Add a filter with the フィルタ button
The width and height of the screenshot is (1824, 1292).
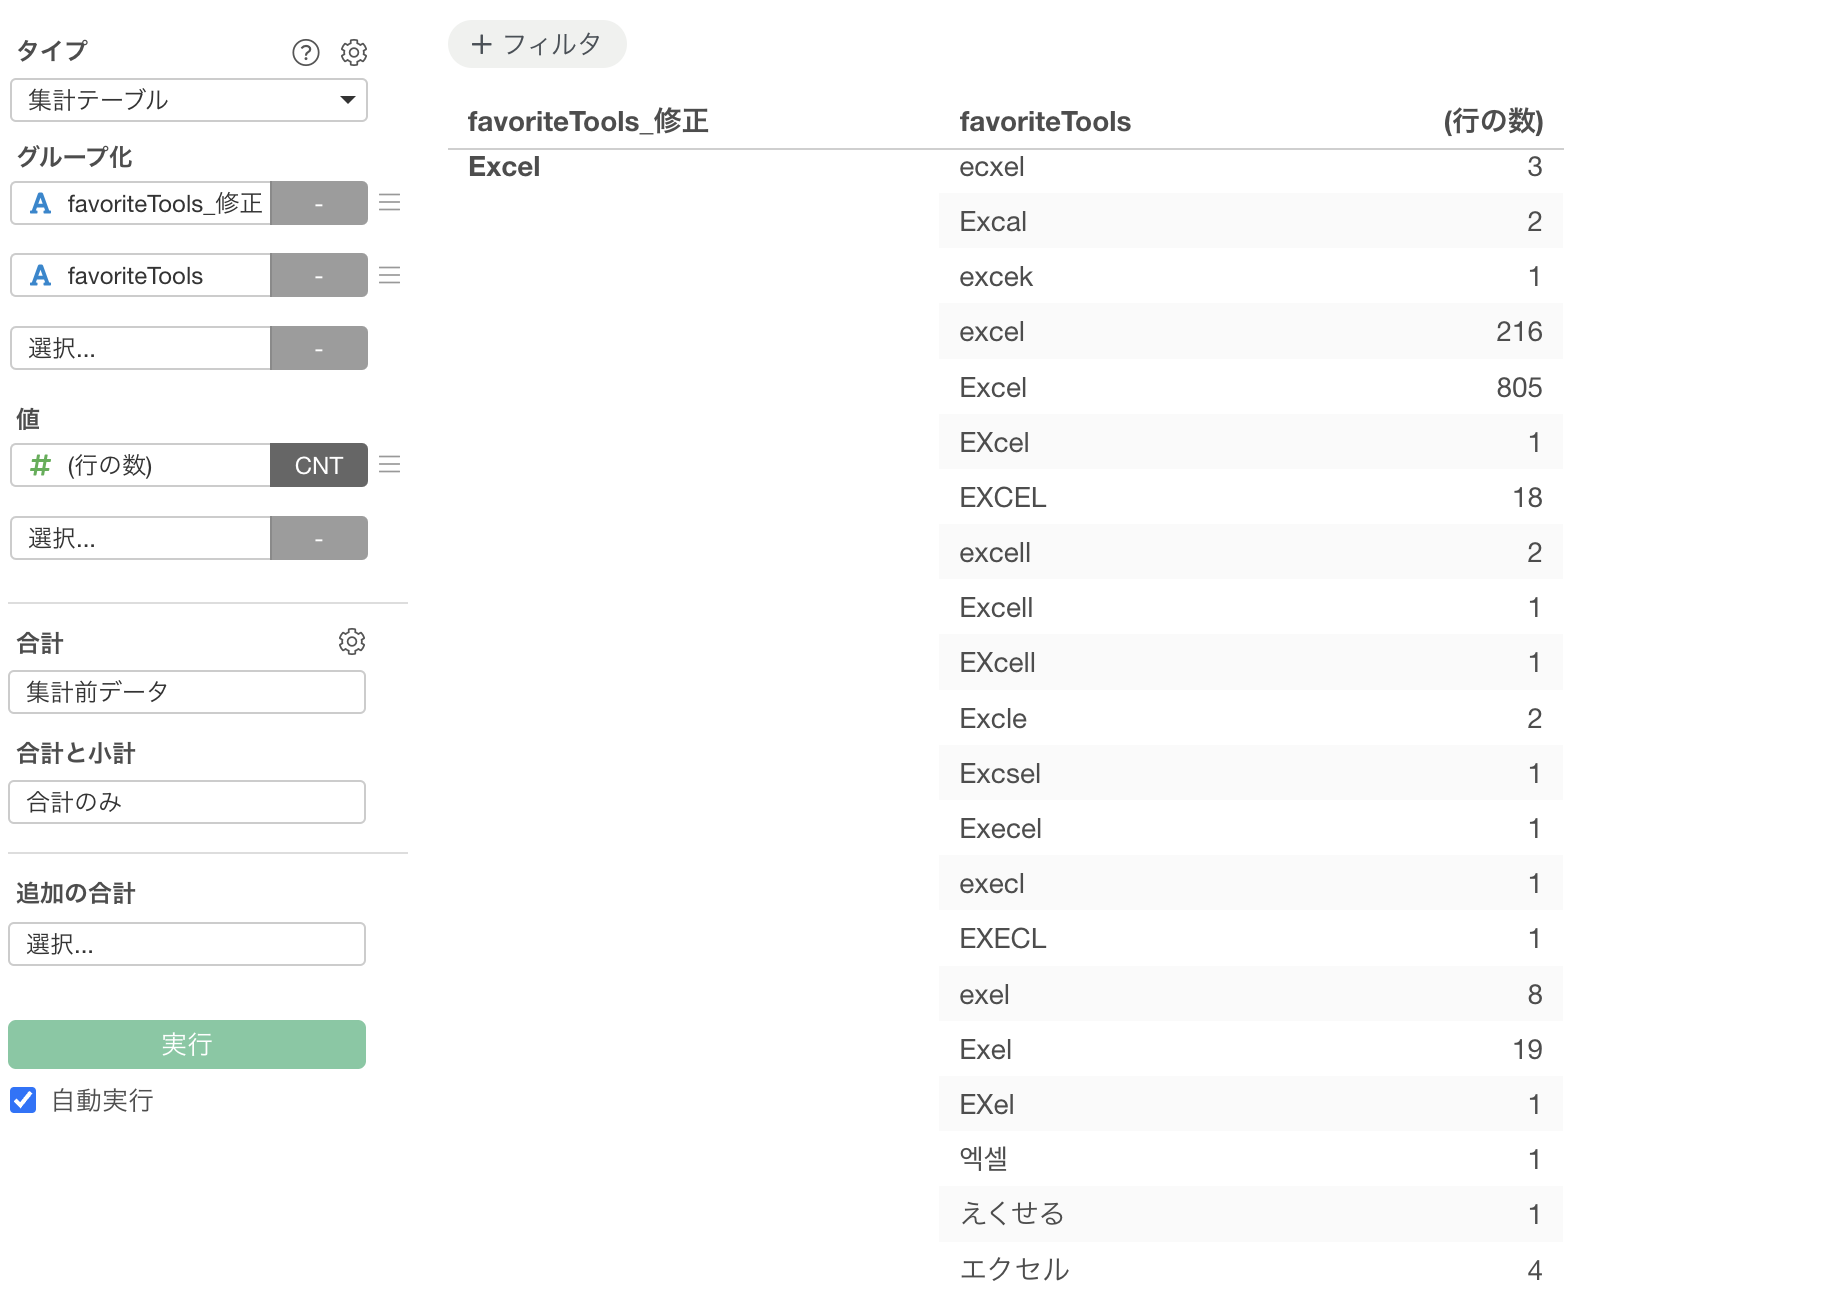[x=537, y=44]
